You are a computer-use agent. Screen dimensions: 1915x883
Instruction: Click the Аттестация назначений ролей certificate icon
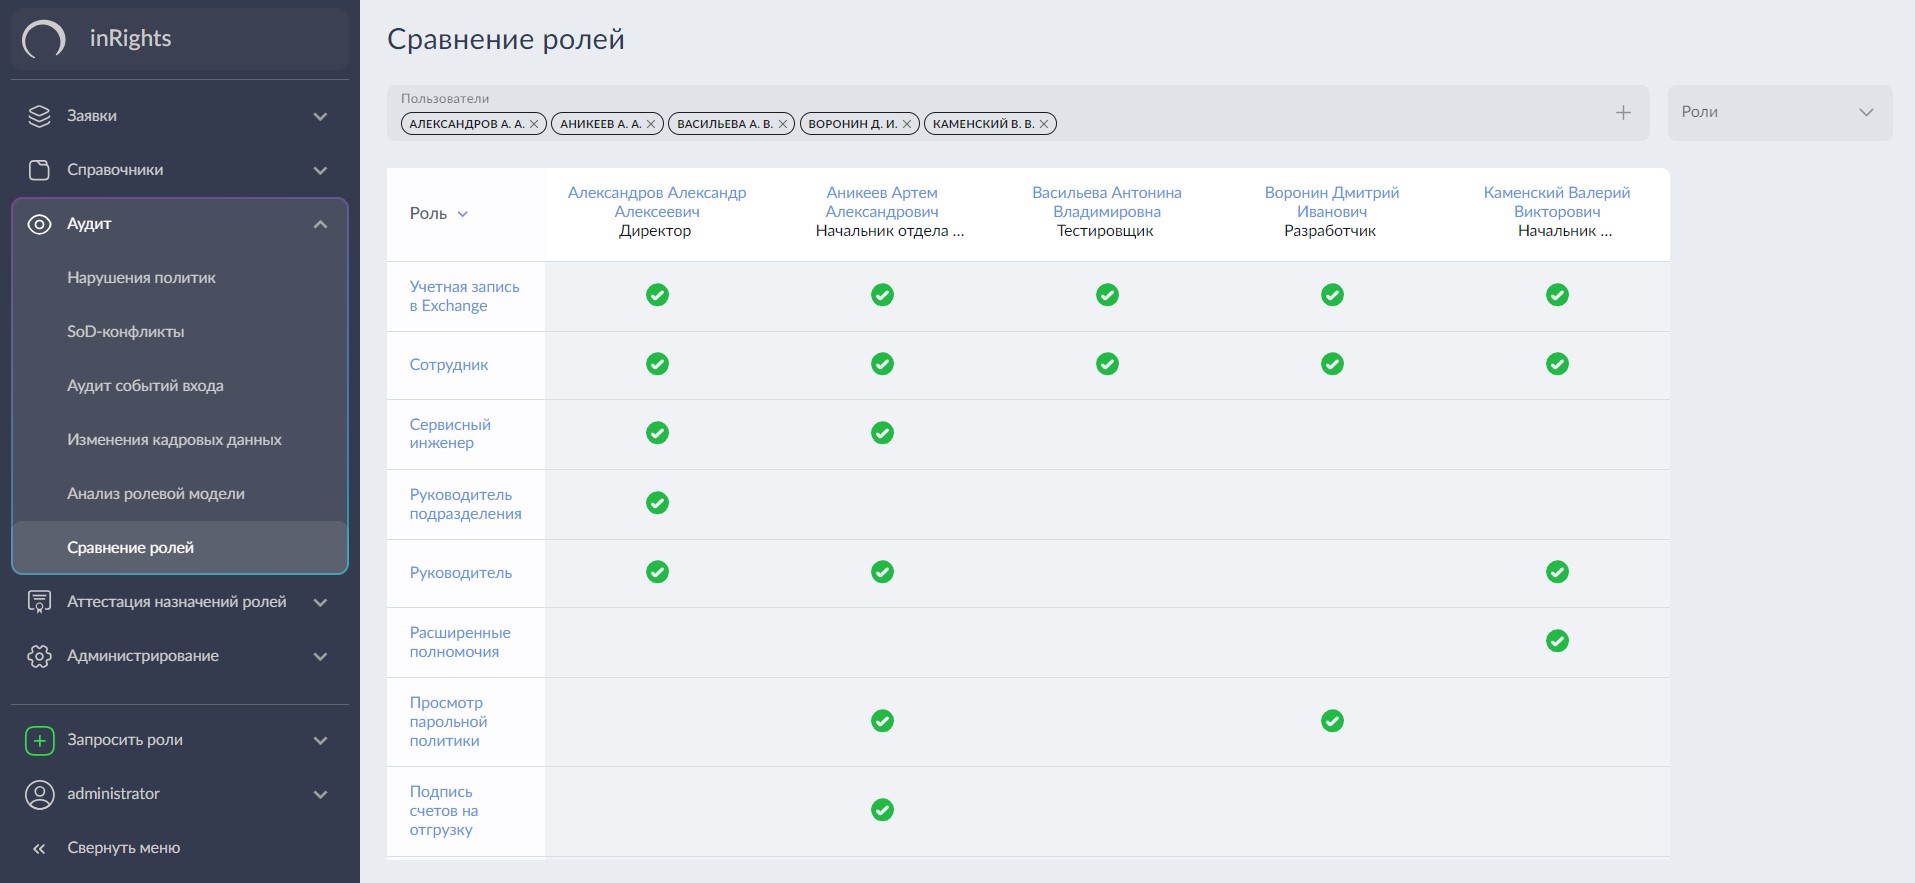tap(39, 602)
